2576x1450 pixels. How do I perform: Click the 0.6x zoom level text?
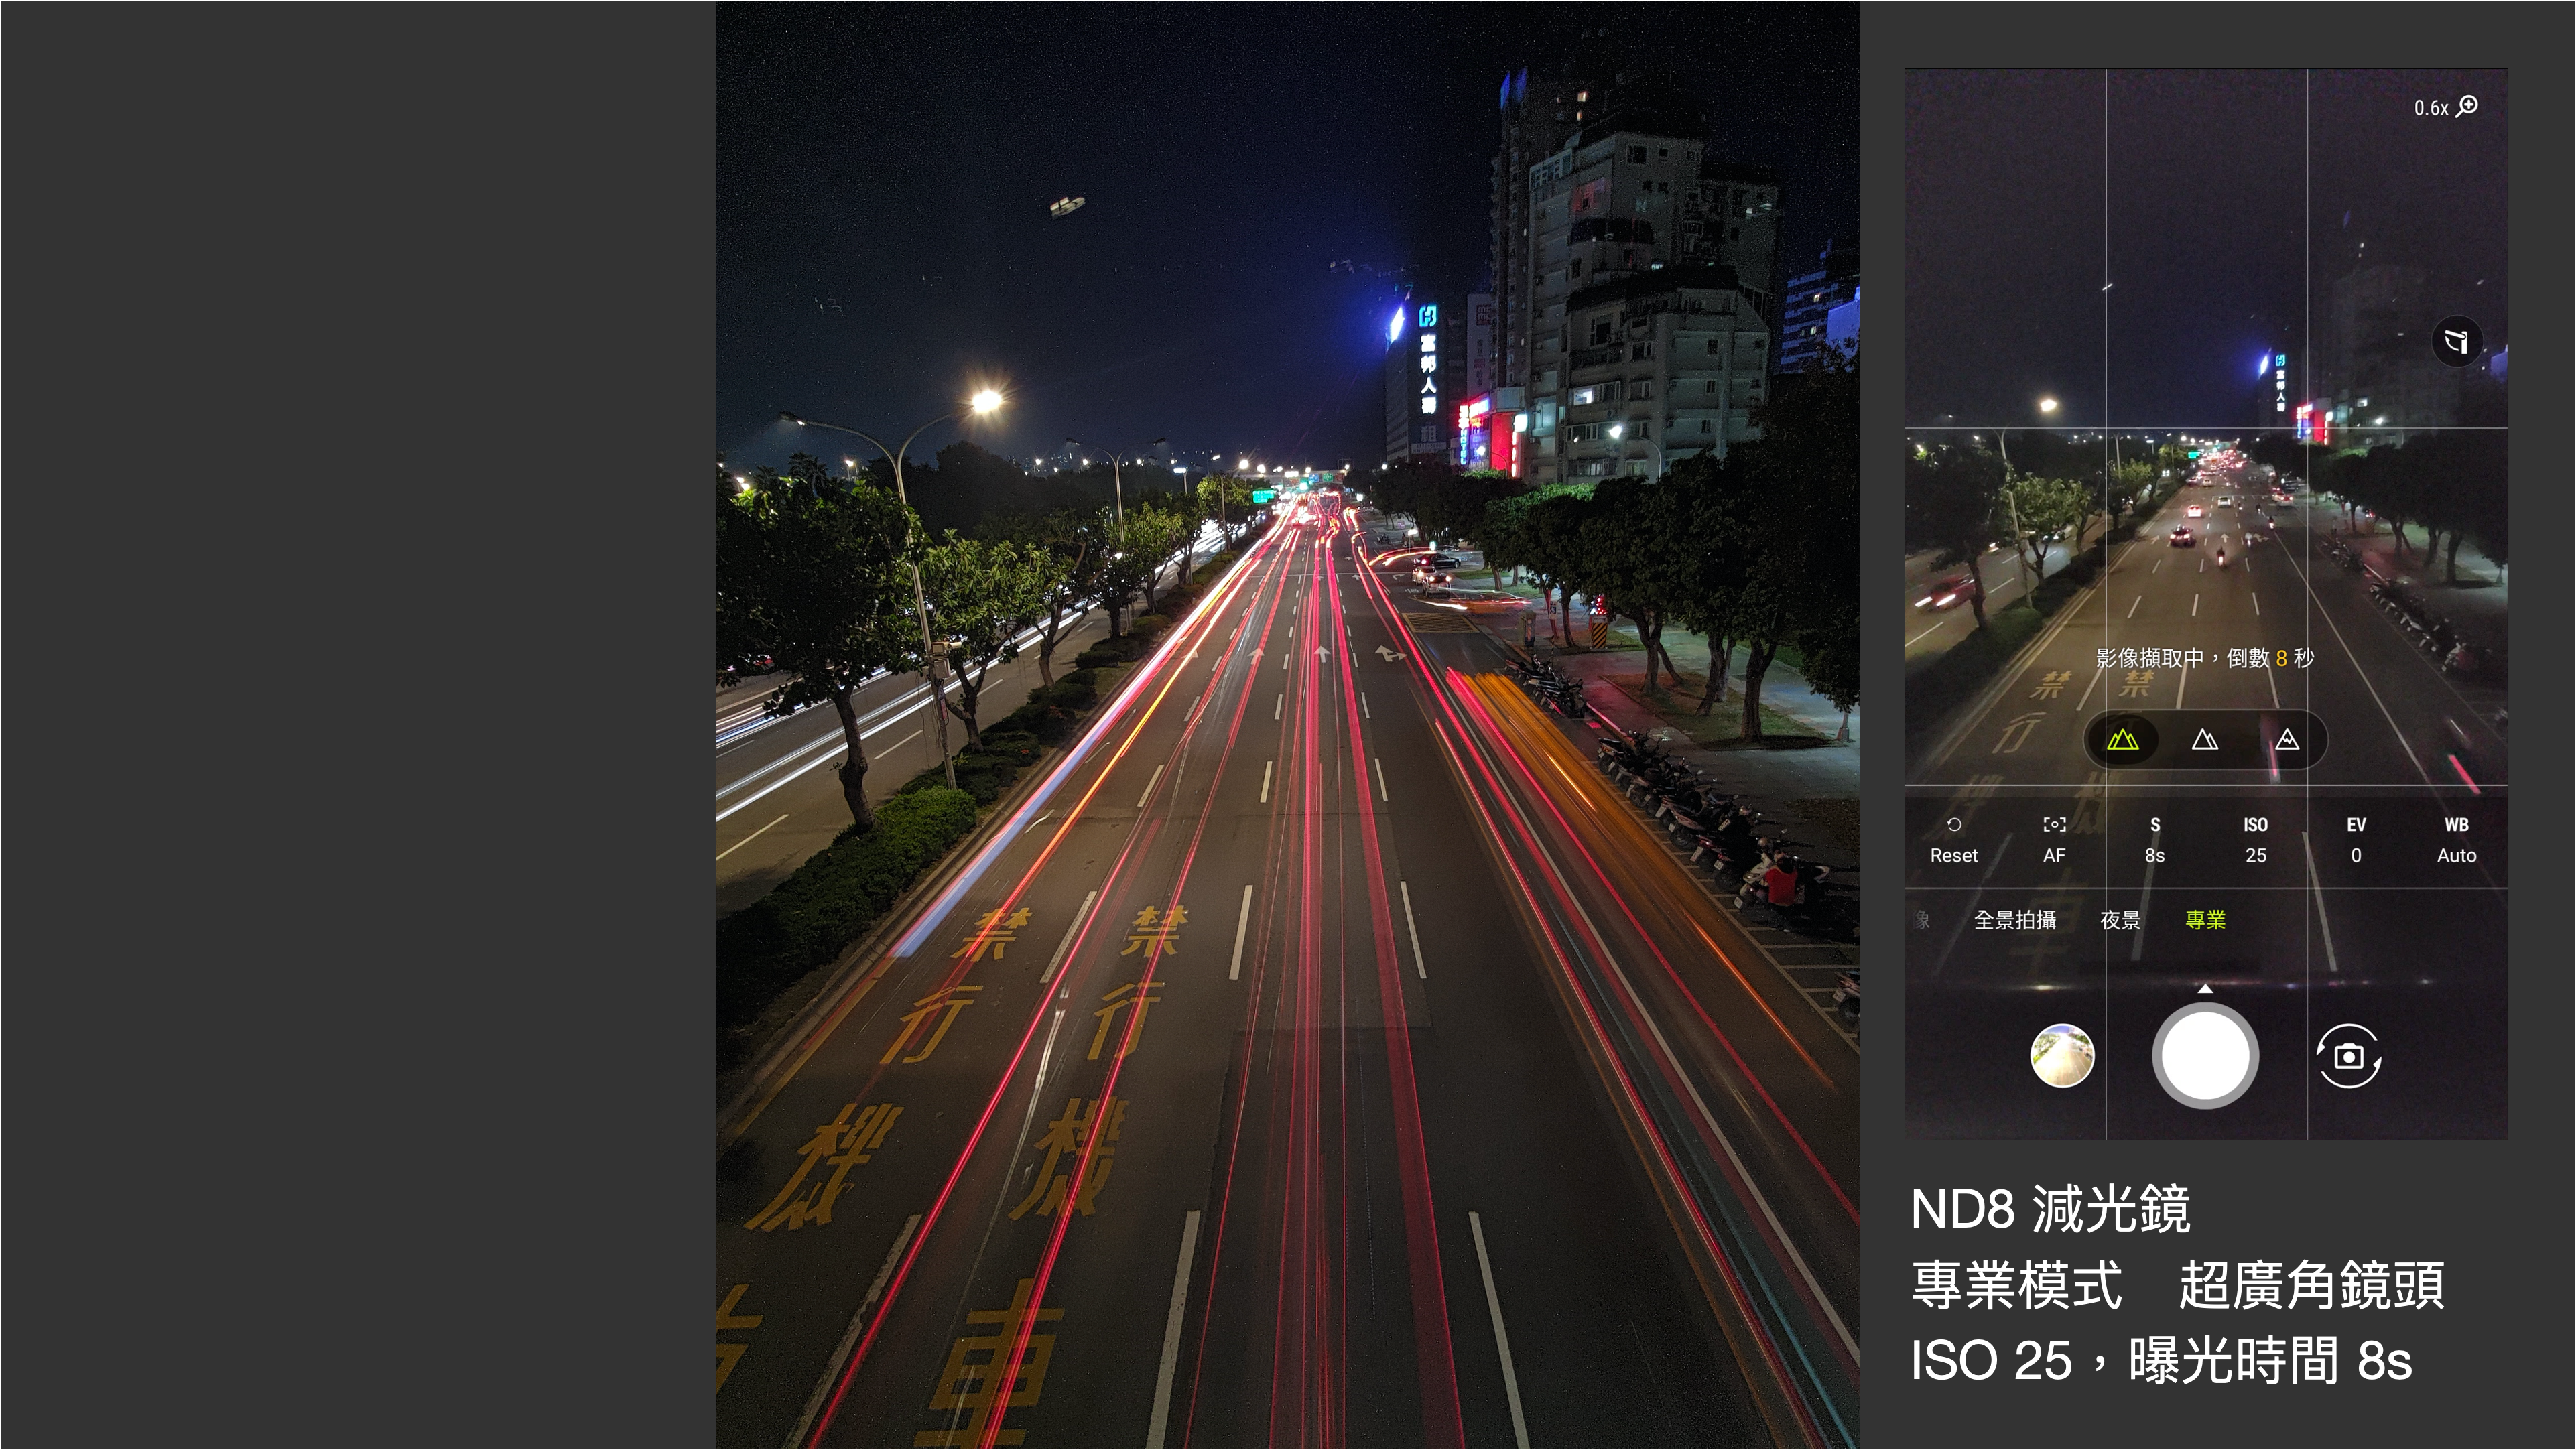click(2431, 108)
